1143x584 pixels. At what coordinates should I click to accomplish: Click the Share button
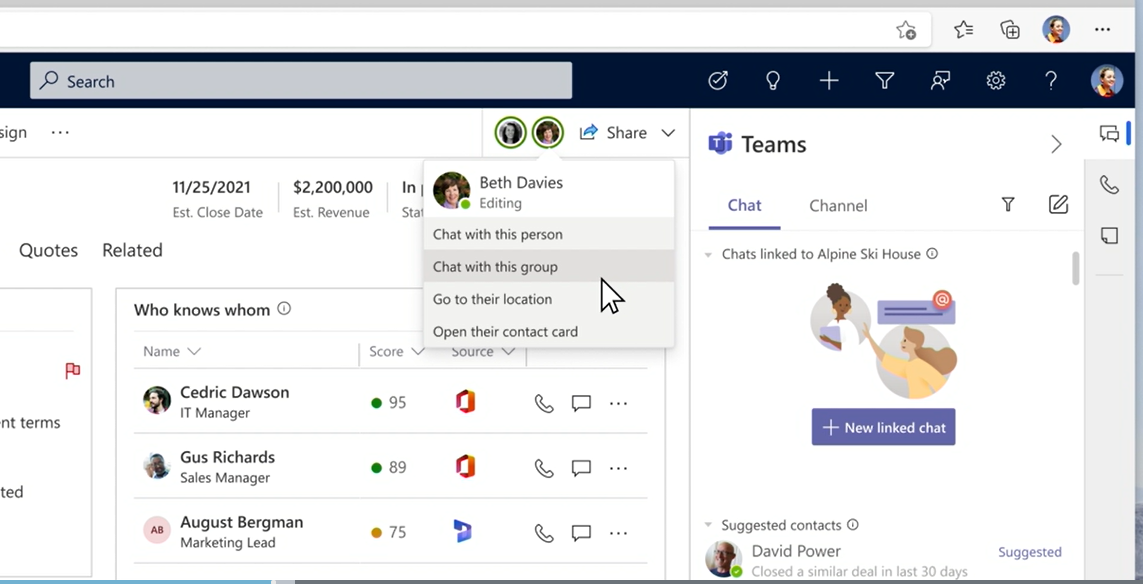coord(613,133)
